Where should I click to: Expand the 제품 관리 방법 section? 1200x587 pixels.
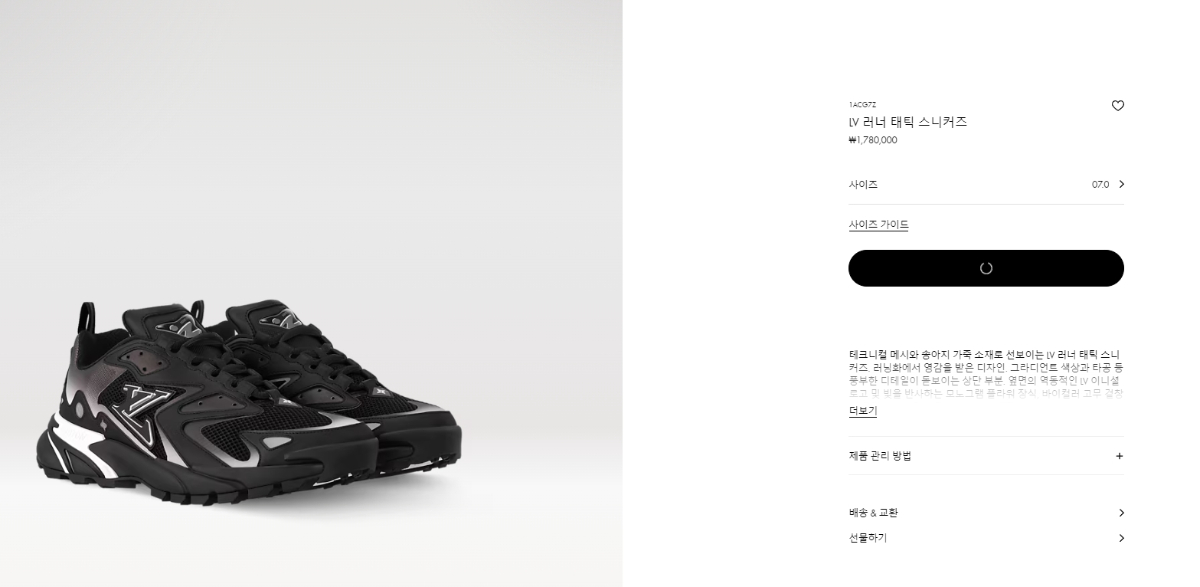tap(986, 456)
